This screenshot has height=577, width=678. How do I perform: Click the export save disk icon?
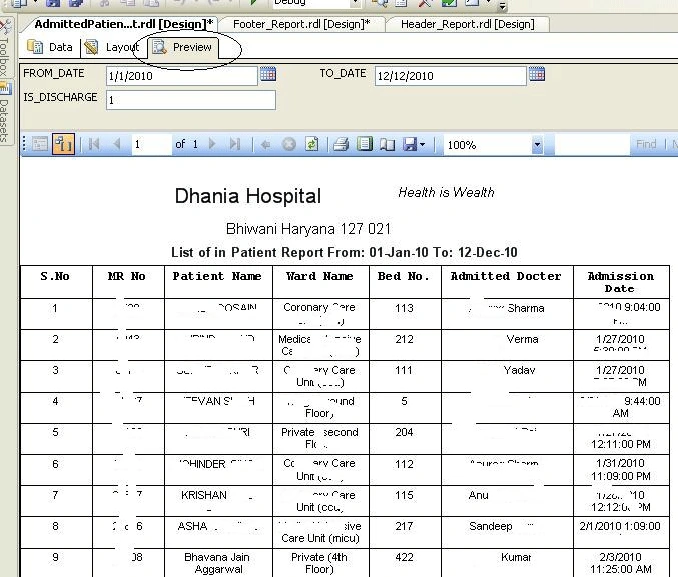[410, 144]
